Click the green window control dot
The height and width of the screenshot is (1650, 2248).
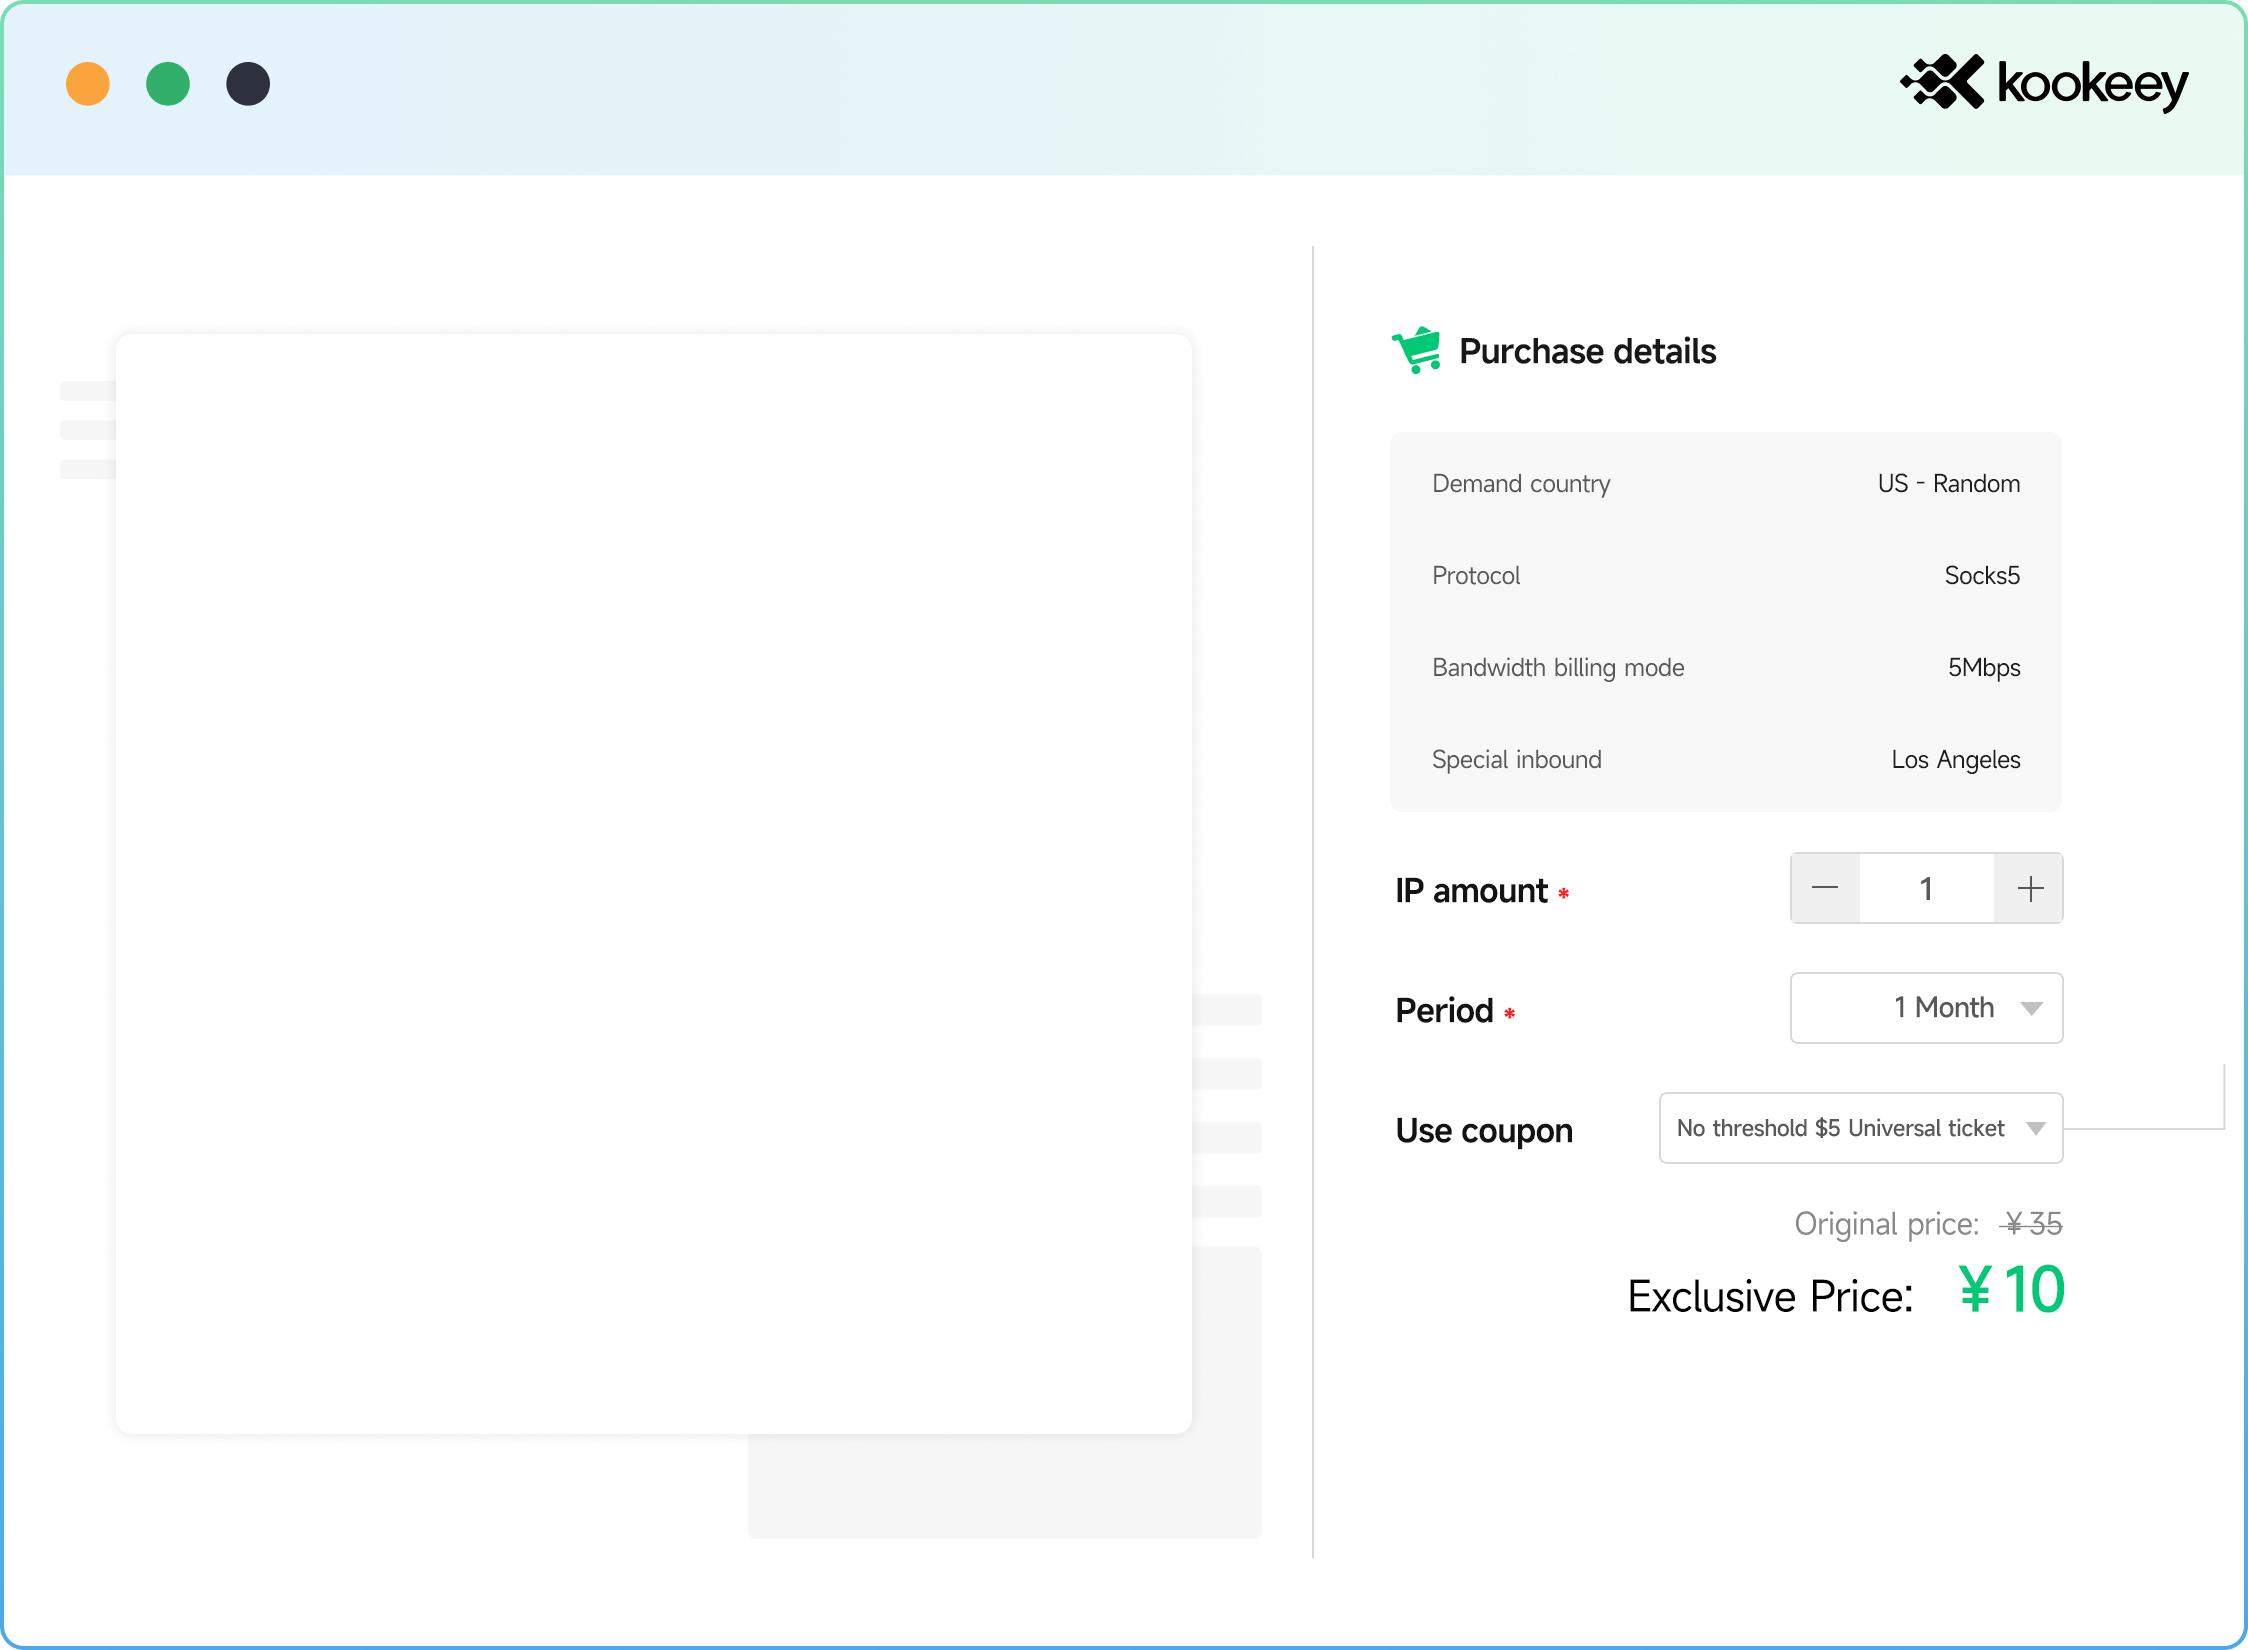(168, 84)
